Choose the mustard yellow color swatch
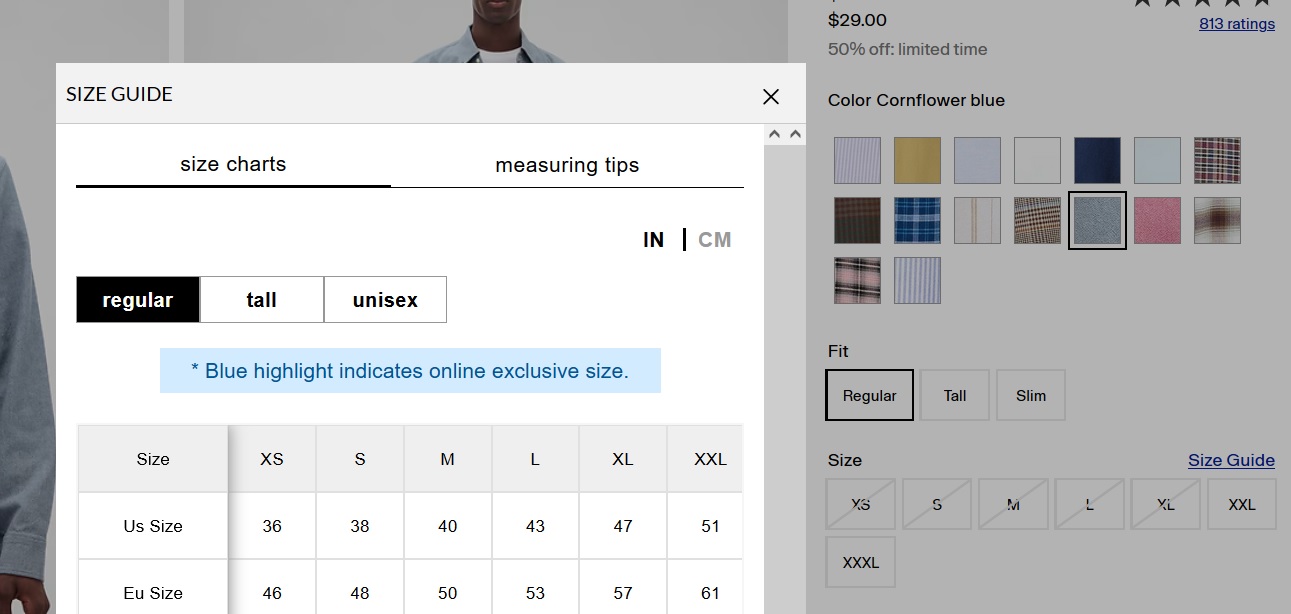1291x614 pixels. click(917, 160)
